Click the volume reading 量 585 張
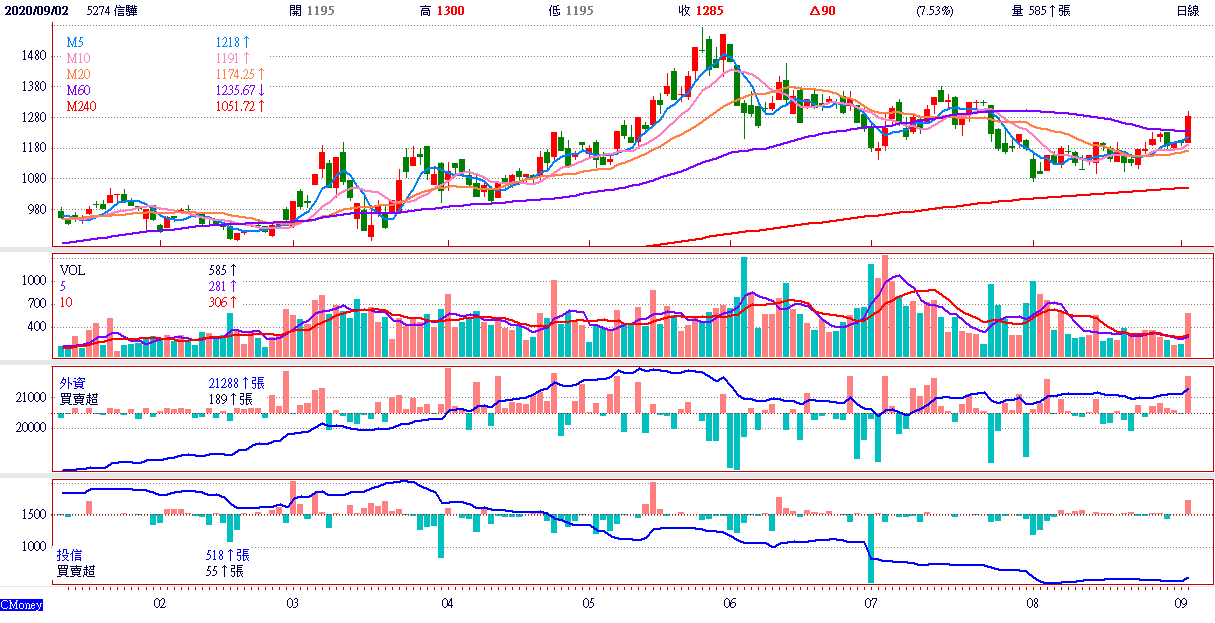This screenshot has height=623, width=1215. click(x=1041, y=11)
